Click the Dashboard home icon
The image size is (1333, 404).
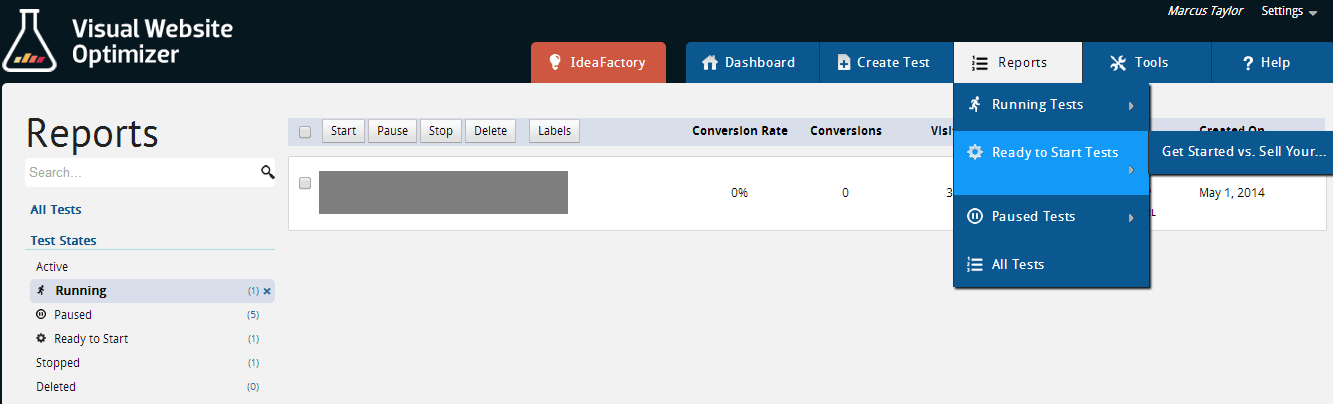(x=710, y=62)
